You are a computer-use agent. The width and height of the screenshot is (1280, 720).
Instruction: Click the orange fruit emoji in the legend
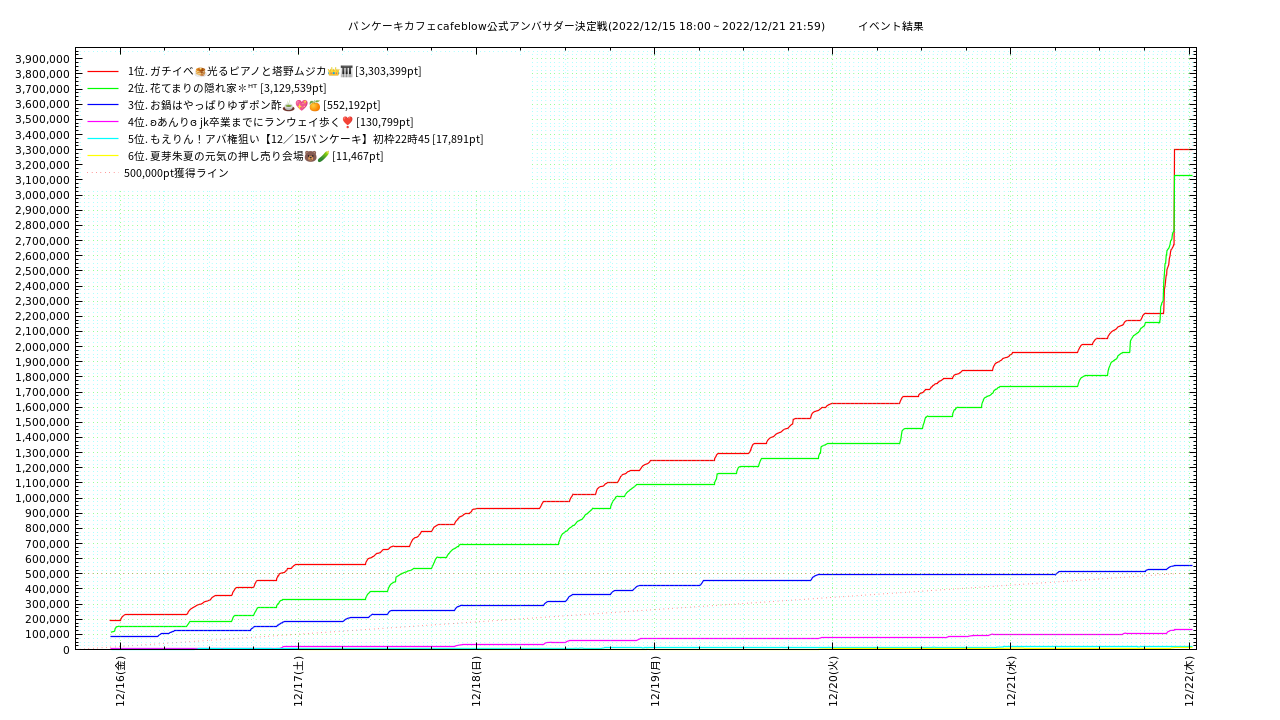click(314, 105)
